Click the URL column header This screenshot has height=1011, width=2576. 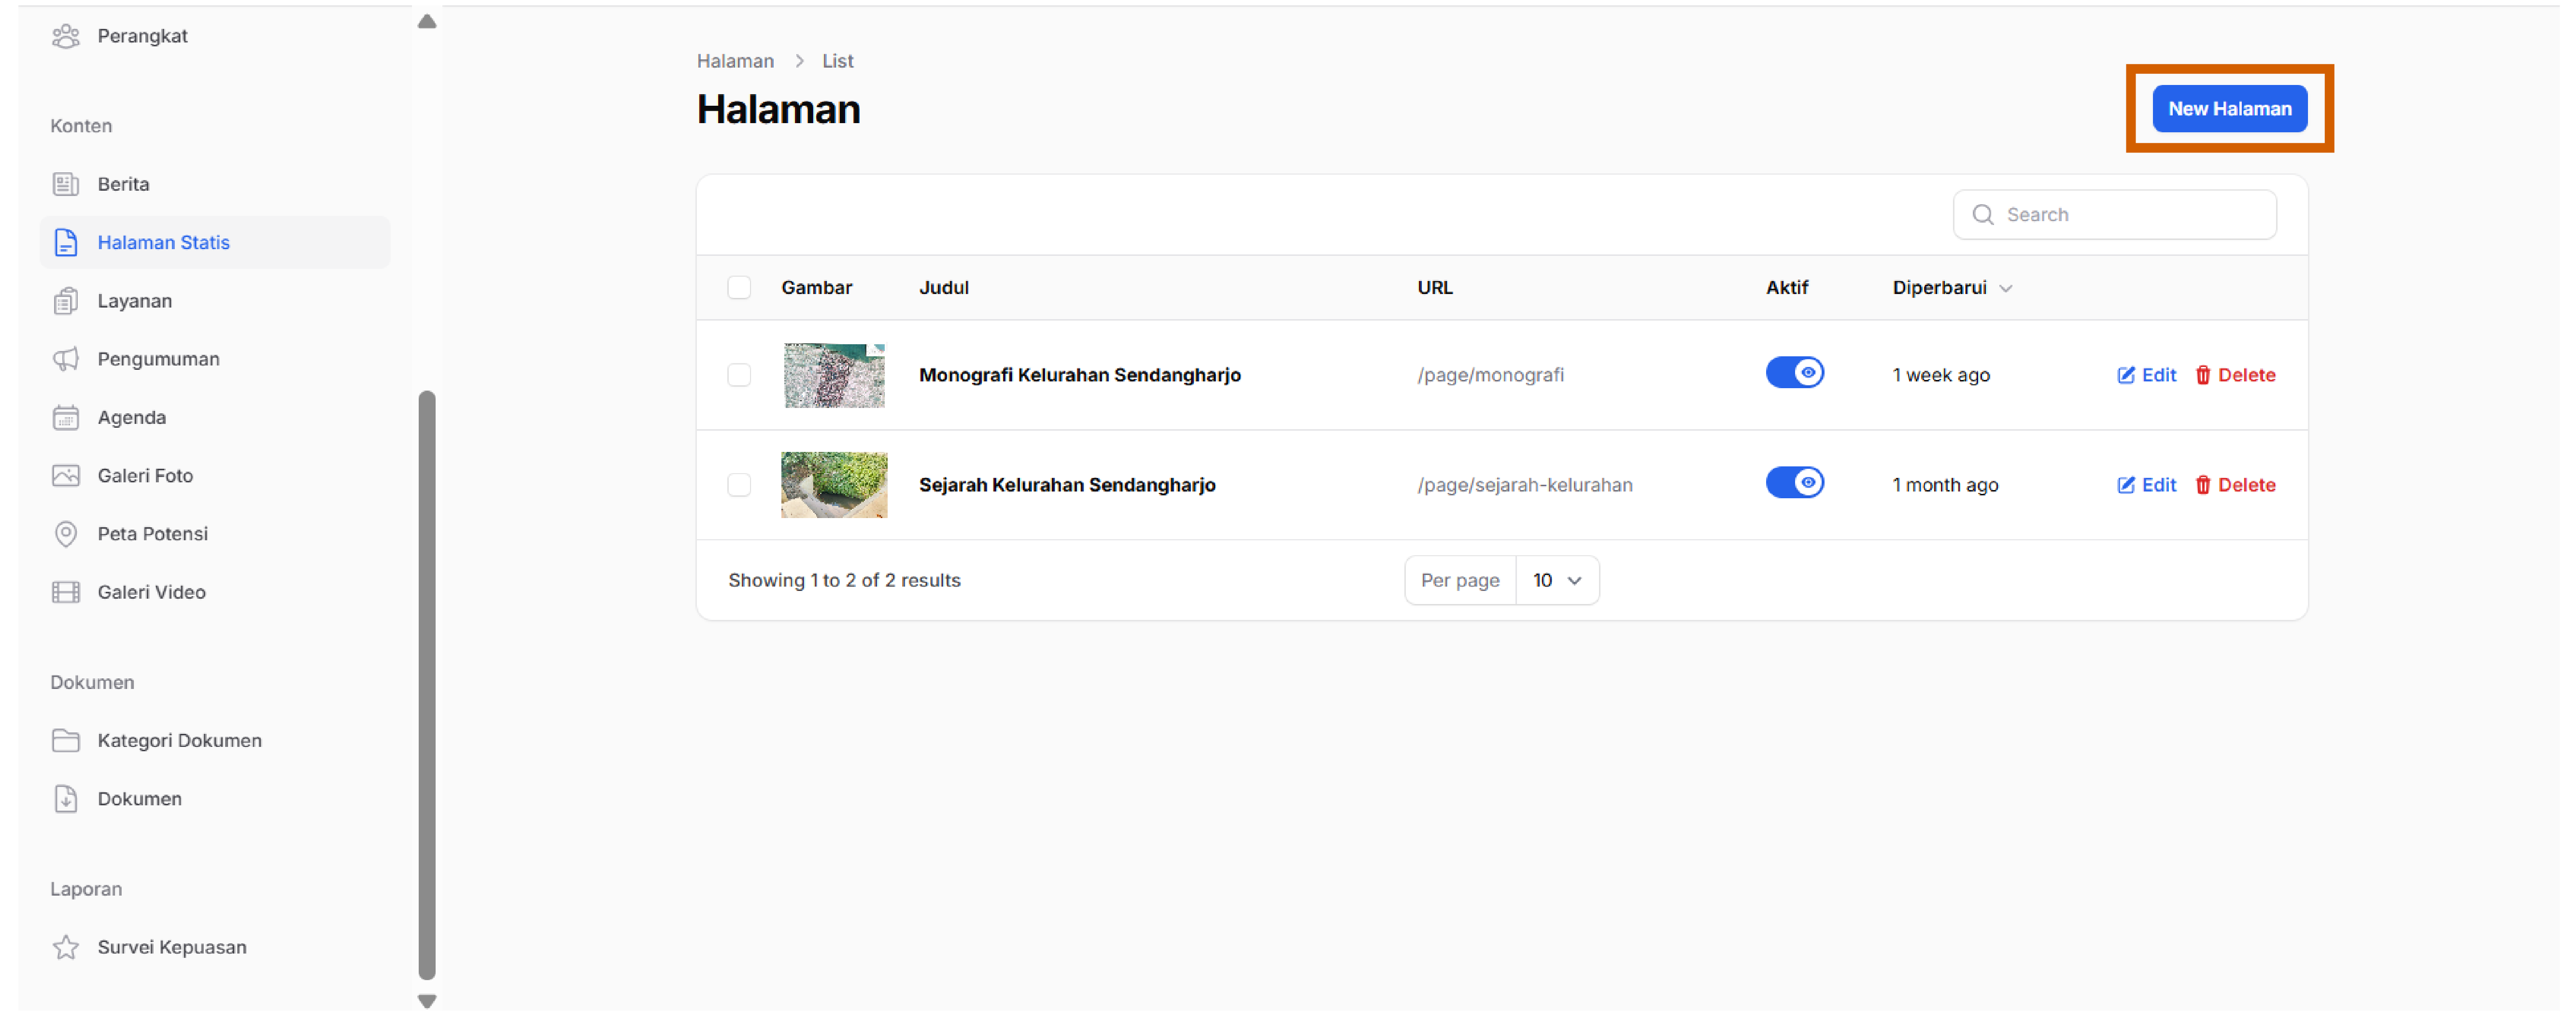(x=1434, y=288)
